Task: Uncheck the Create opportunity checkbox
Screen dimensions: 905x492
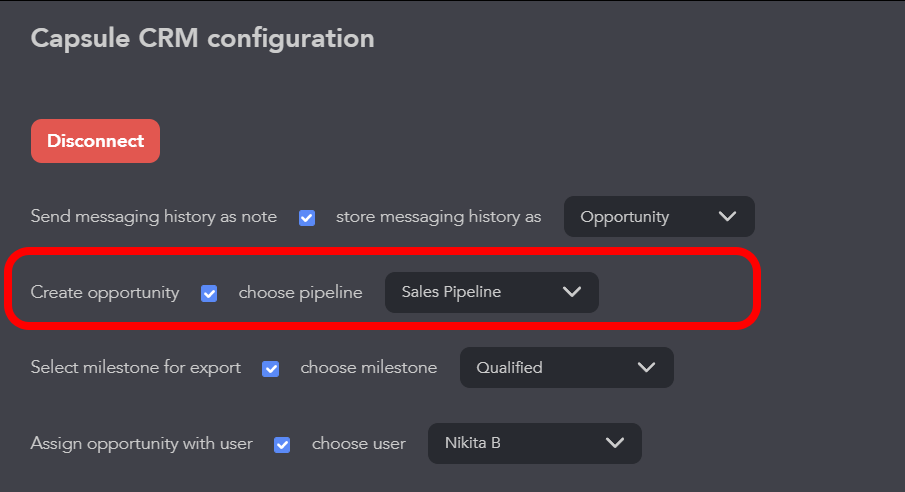Action: [209, 293]
